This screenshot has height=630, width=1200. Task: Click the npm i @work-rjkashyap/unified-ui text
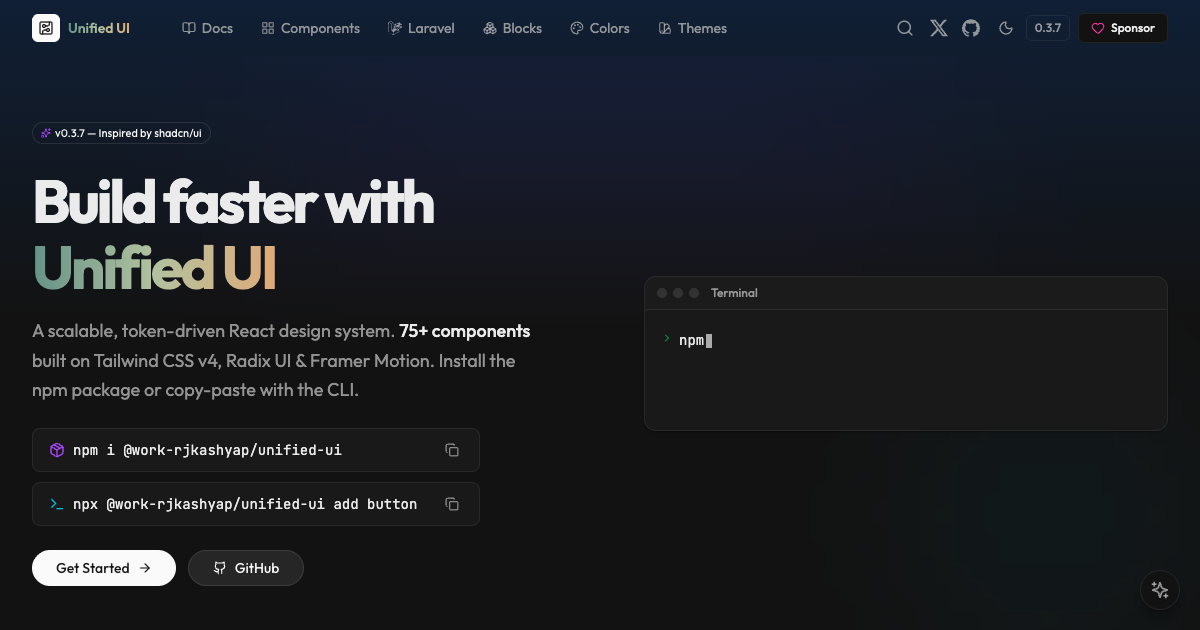point(207,450)
